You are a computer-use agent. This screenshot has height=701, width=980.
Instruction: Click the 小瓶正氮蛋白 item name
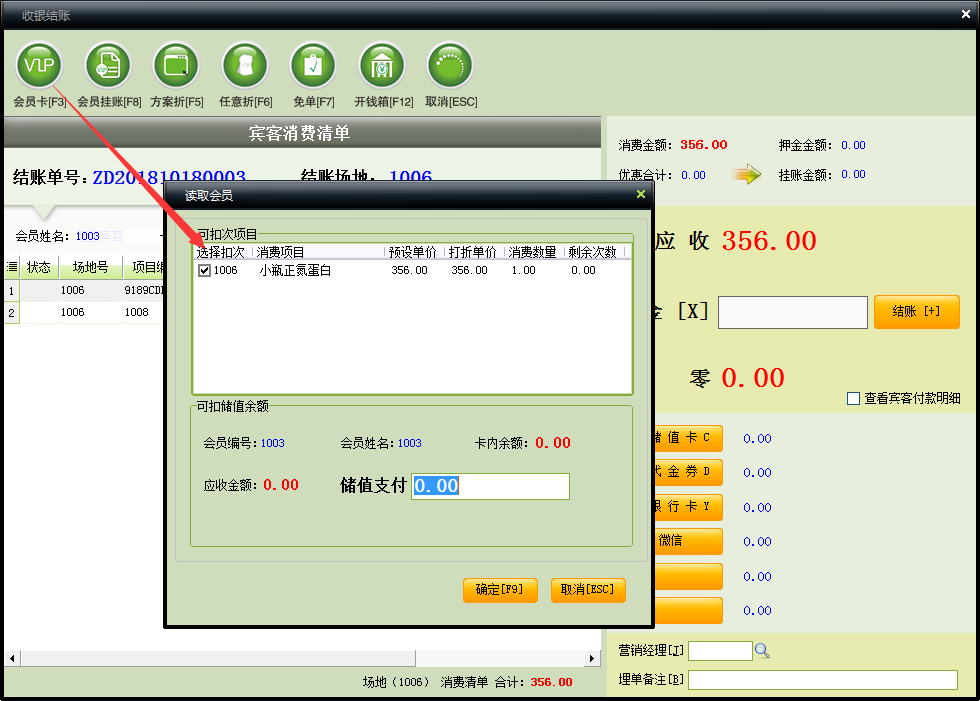point(295,271)
